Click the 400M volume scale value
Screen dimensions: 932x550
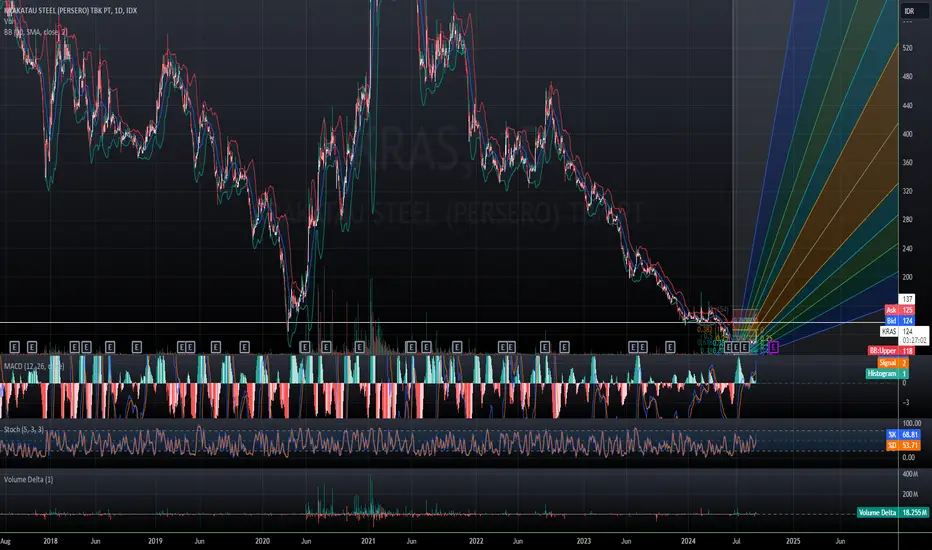910,474
